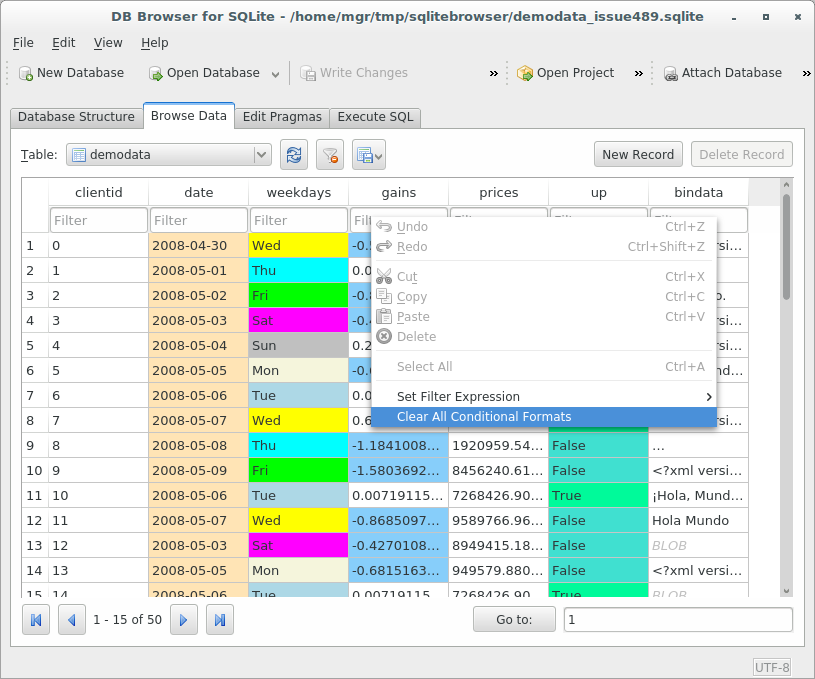Sort by the bindata column header

pos(699,193)
